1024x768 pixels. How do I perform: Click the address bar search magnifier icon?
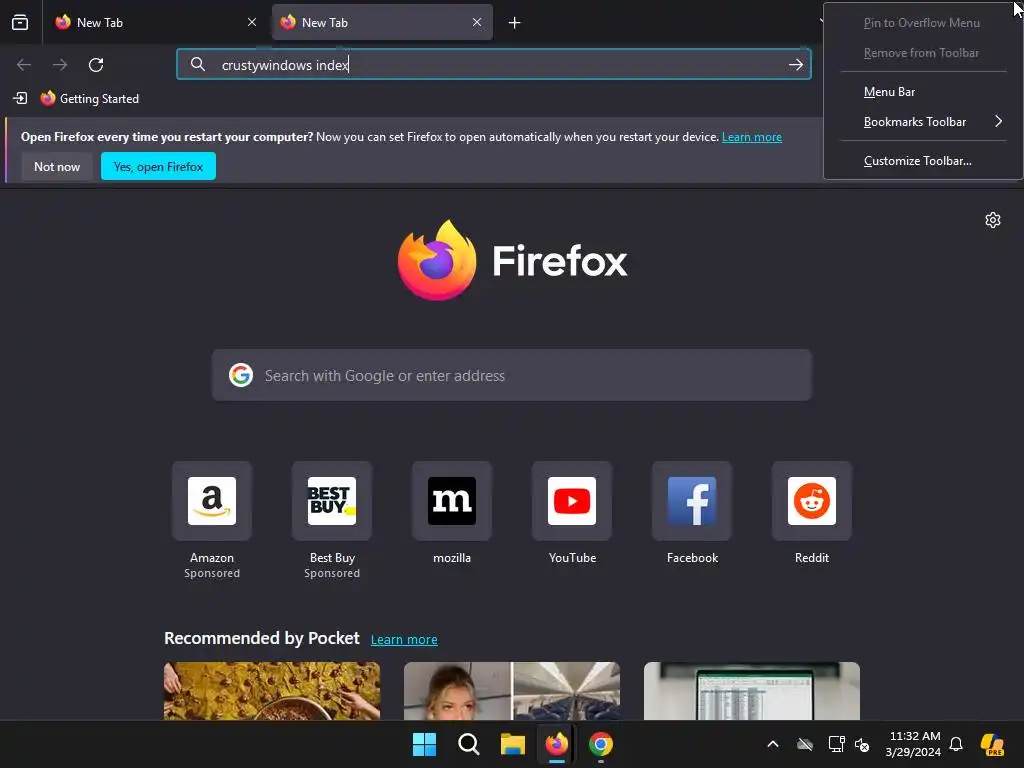(198, 64)
